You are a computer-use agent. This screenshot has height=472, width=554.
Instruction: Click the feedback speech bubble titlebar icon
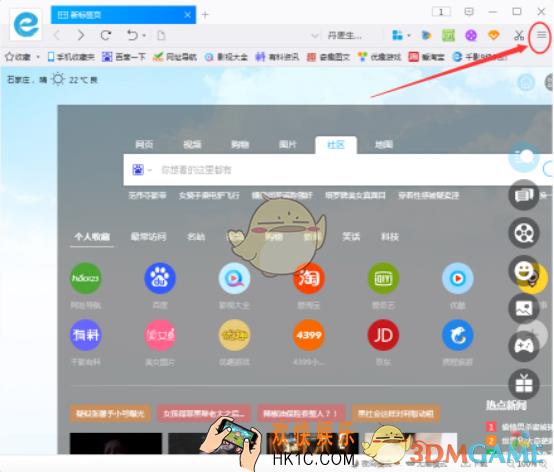[x=469, y=12]
